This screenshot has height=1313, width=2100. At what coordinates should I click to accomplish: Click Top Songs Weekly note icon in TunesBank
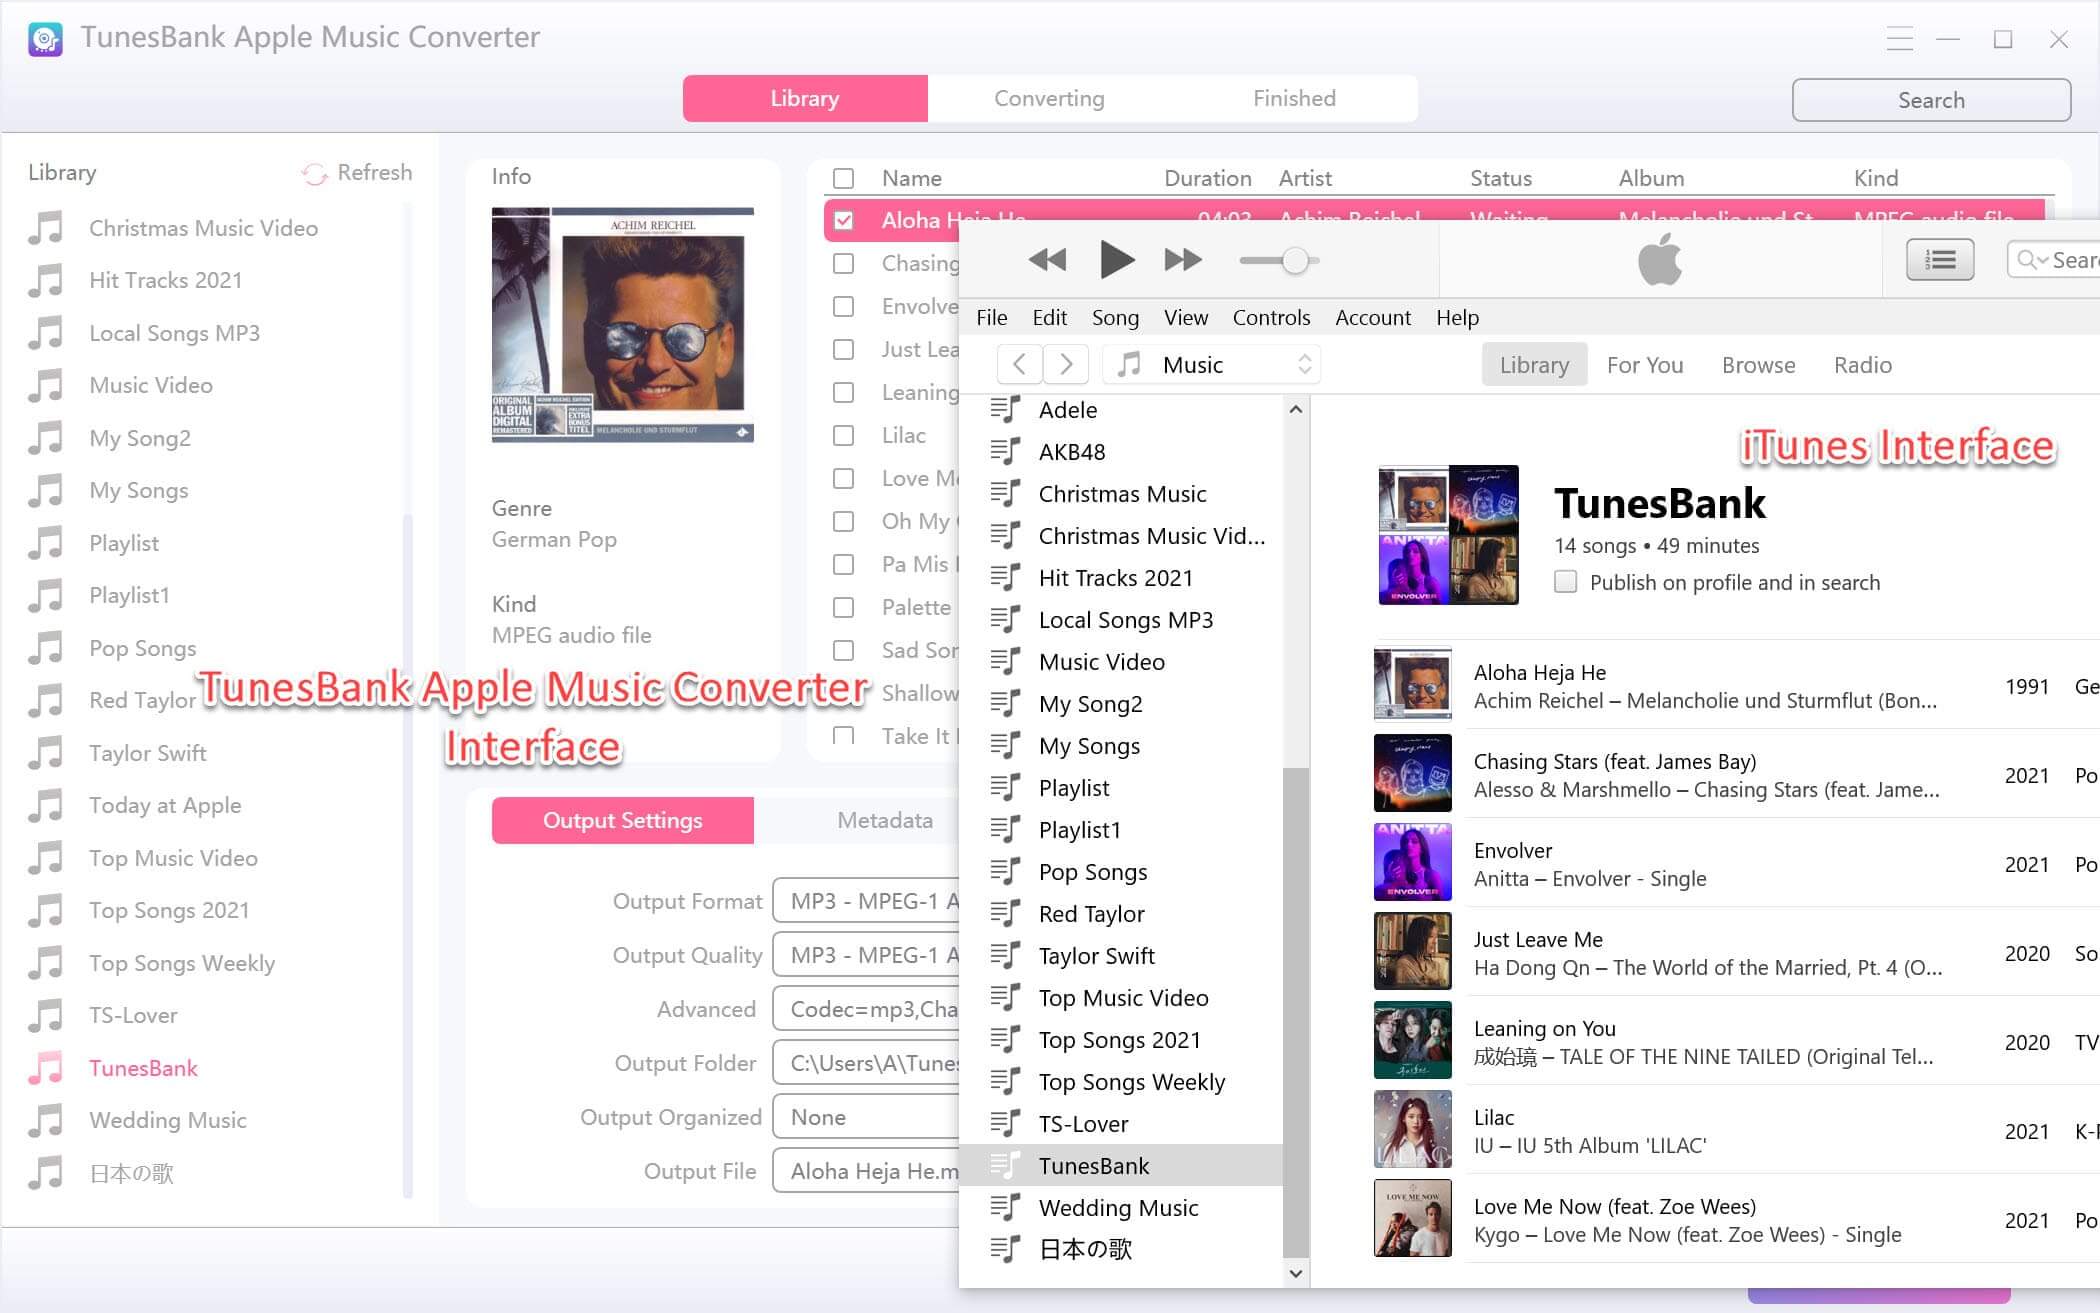pos(46,963)
